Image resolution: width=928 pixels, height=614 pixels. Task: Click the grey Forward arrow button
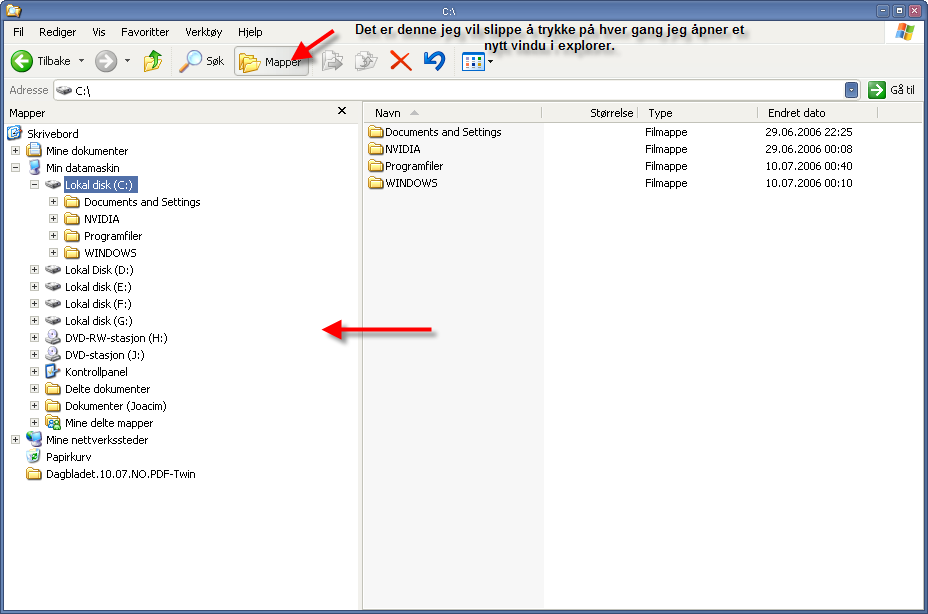point(107,61)
